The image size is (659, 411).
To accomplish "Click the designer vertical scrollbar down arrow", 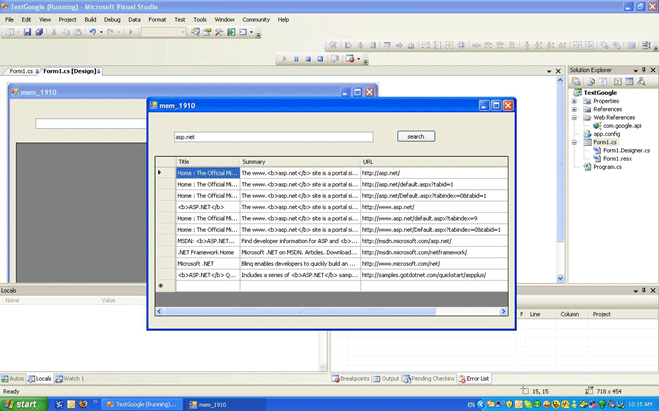I will [x=560, y=278].
